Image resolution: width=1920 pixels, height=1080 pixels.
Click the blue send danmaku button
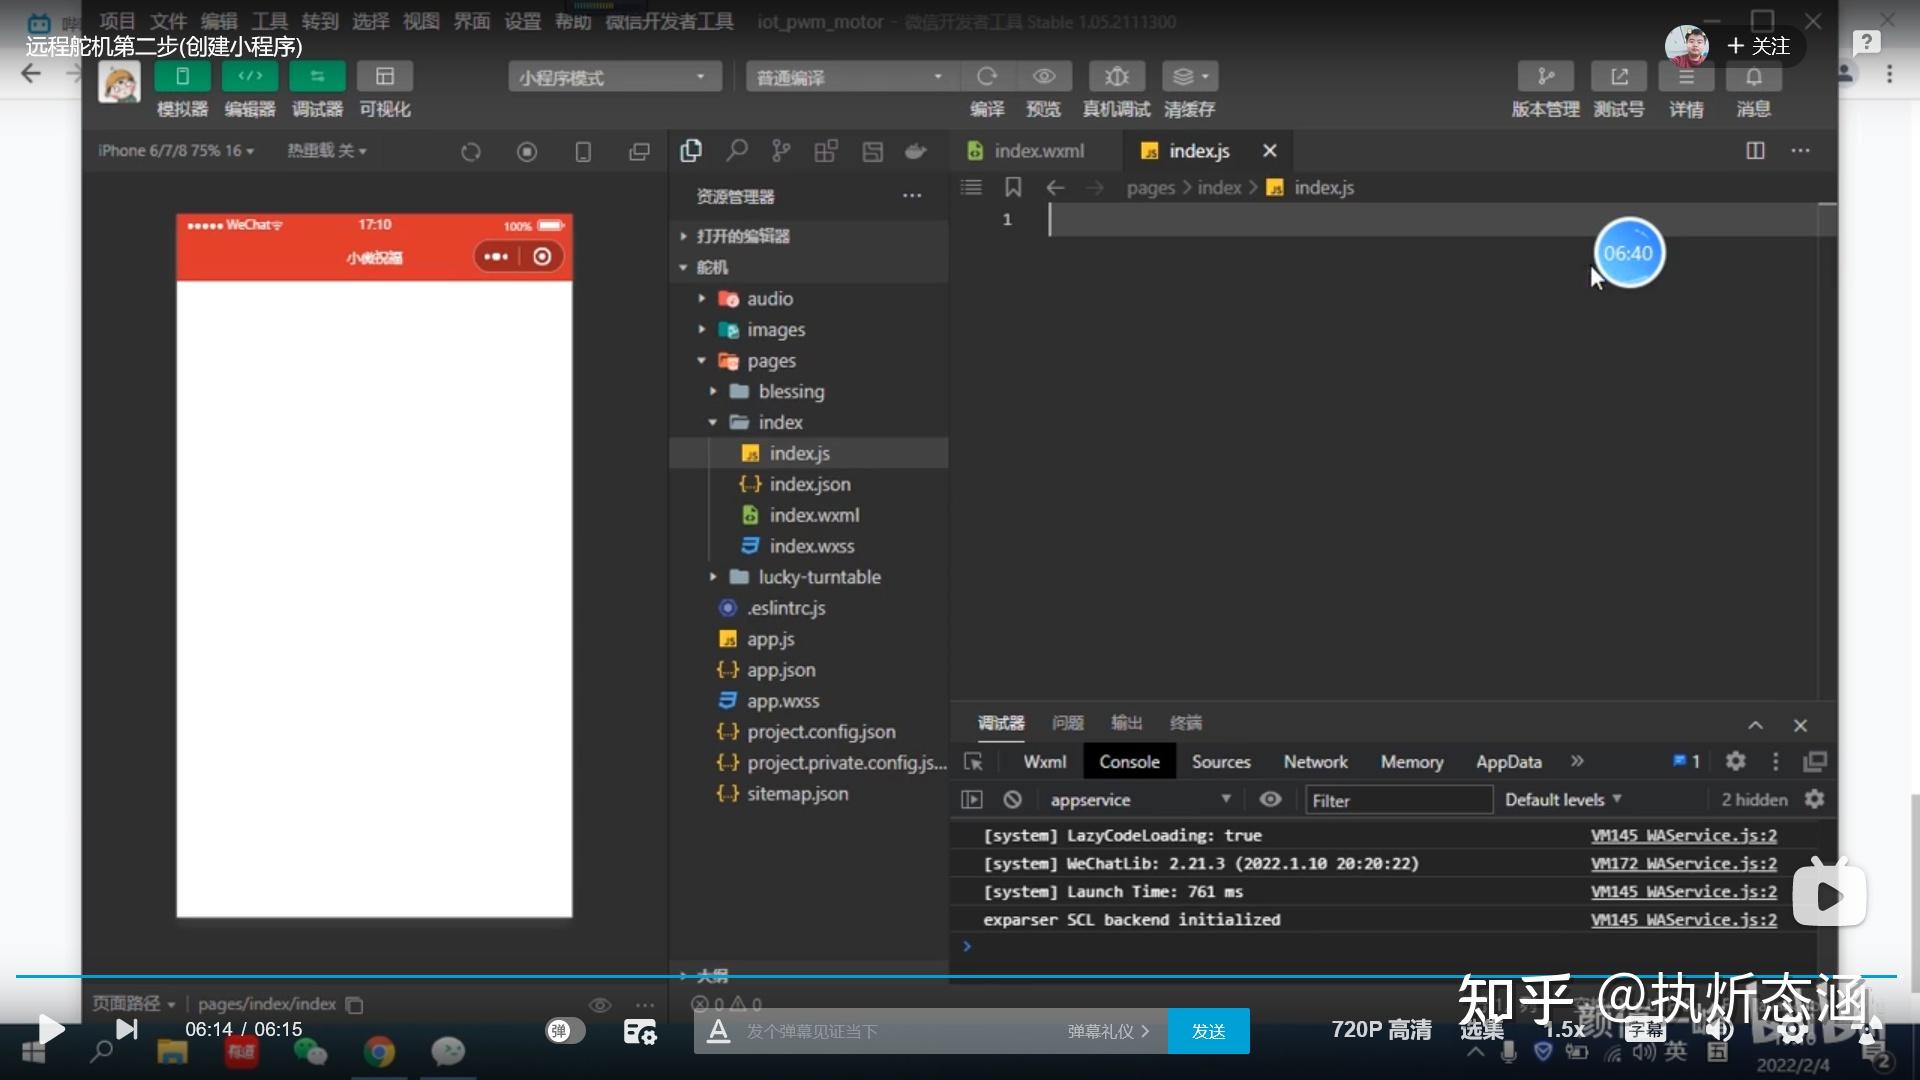pos(1208,1031)
